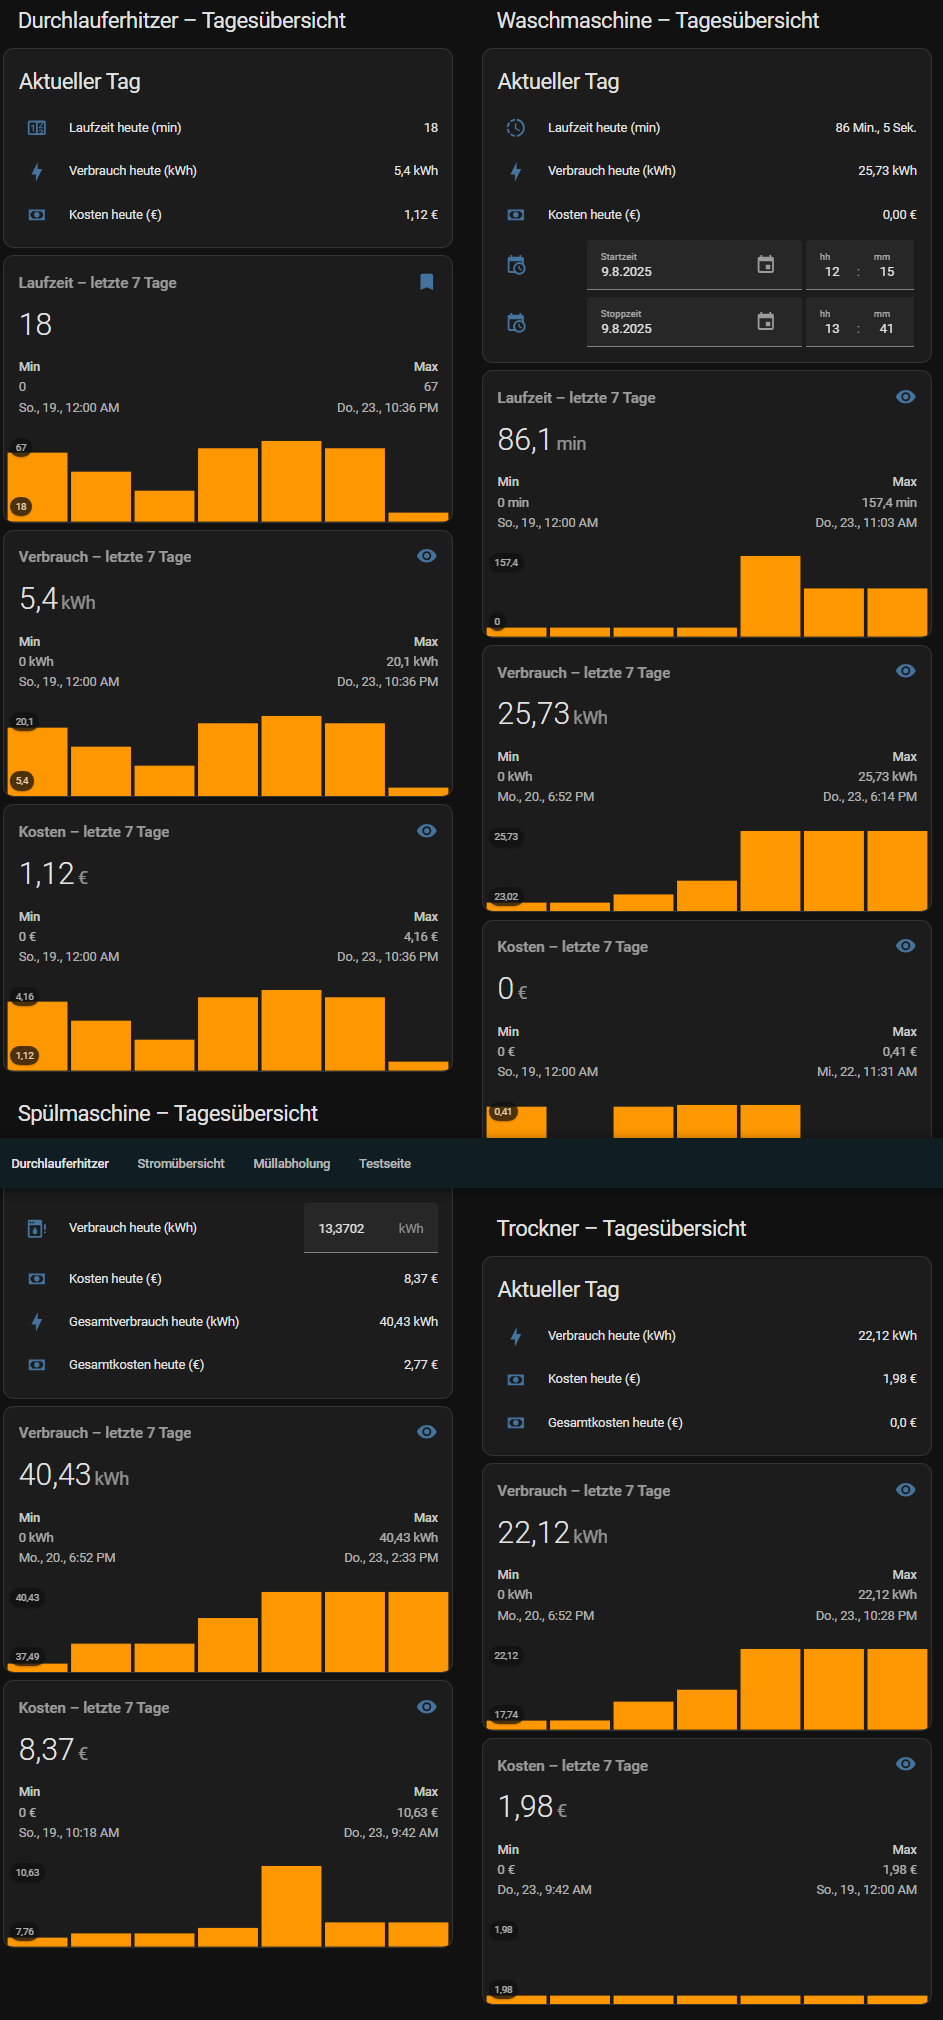Click the calendar-clock icon left of Stoppzeit row
The image size is (943, 2020).
(516, 323)
